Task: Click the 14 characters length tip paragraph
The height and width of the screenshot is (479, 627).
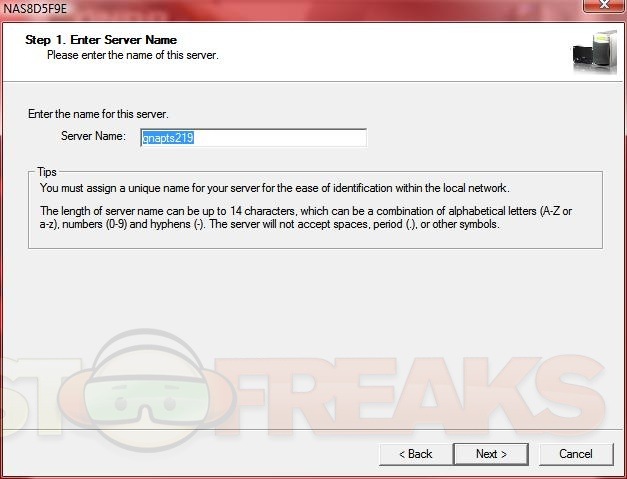Action: (x=306, y=218)
